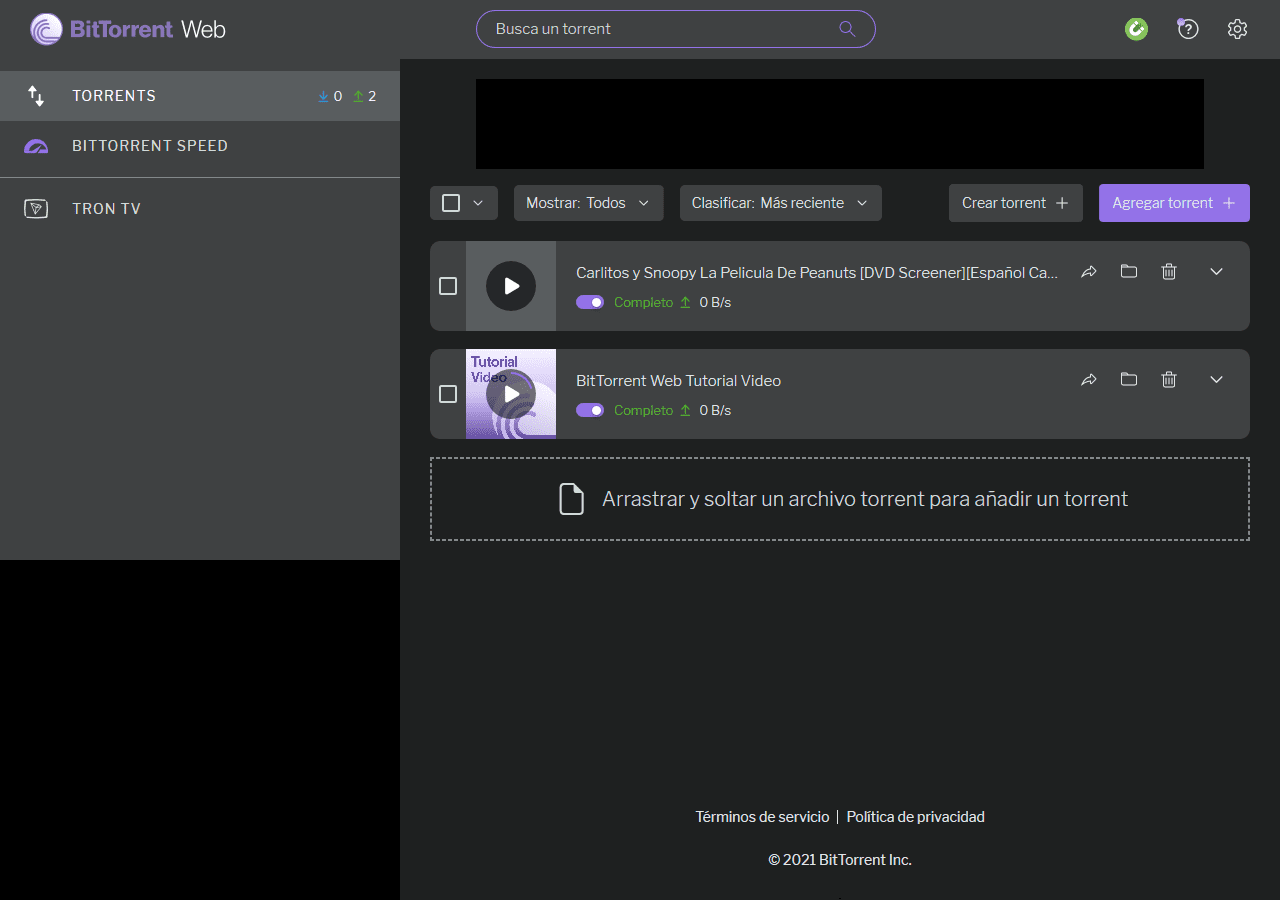The image size is (1280, 900).
Task: Click the Agregar torrent button
Action: click(x=1173, y=203)
